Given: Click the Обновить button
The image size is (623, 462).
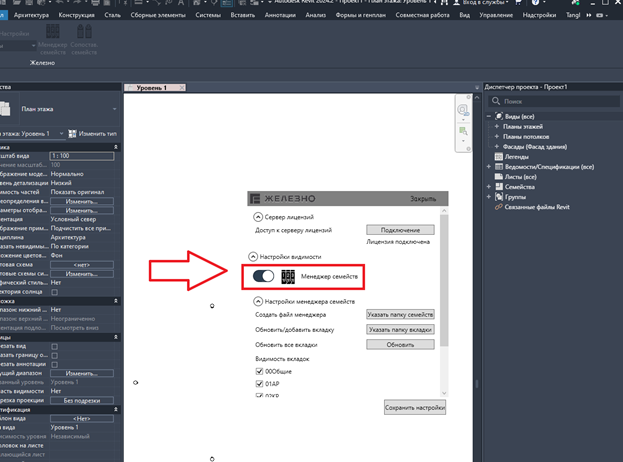Looking at the screenshot, I should coord(400,345).
